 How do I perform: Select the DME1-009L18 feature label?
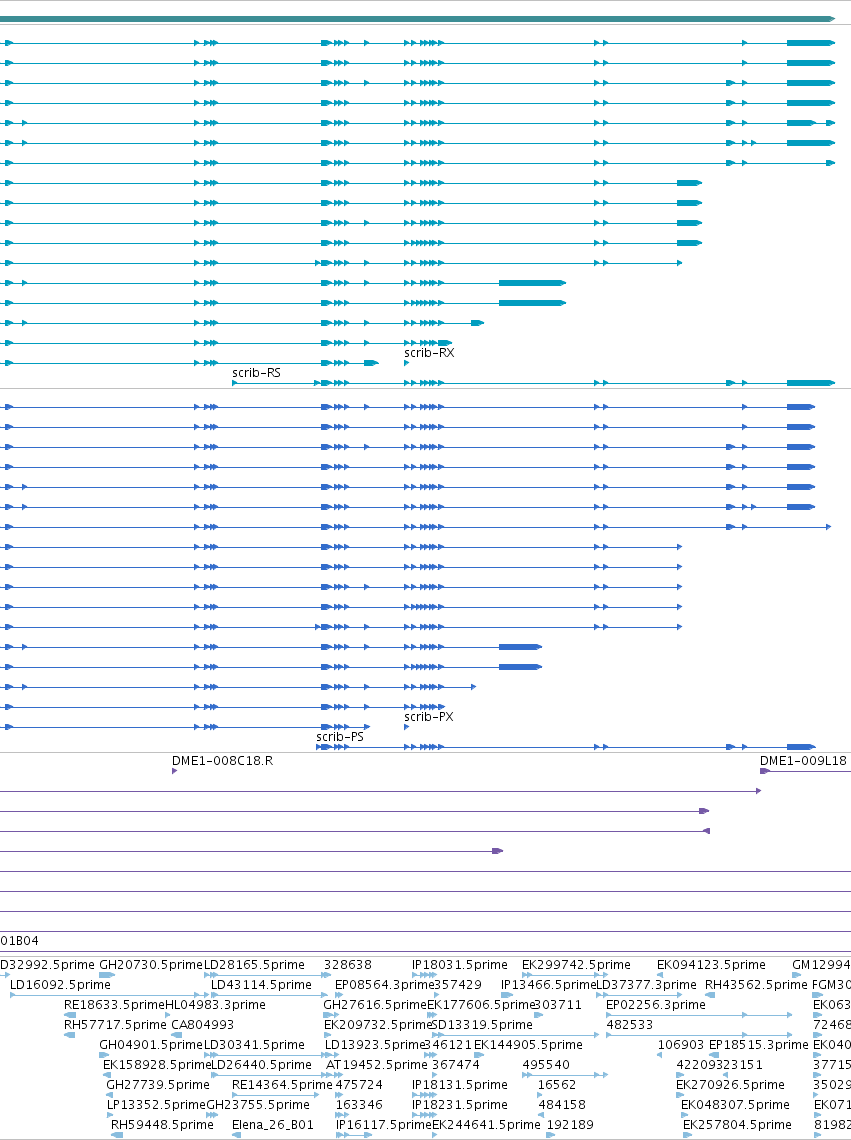click(x=803, y=761)
